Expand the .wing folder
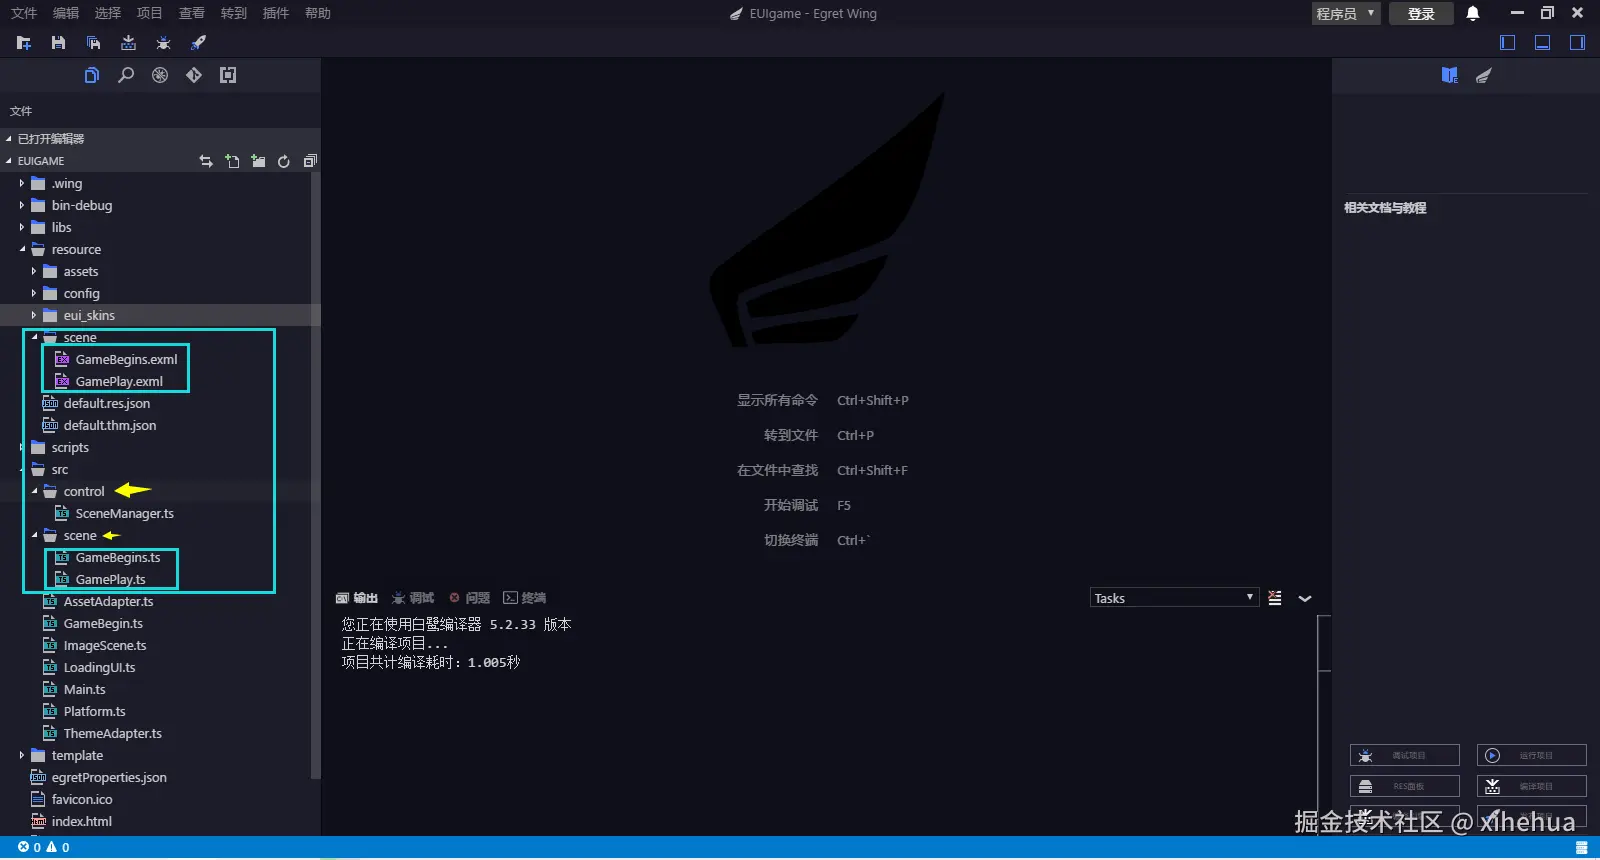 click(x=22, y=183)
